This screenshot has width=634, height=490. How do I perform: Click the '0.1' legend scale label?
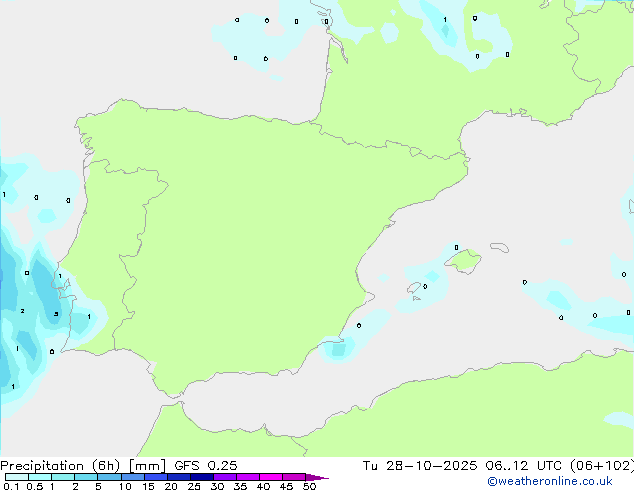point(11,486)
